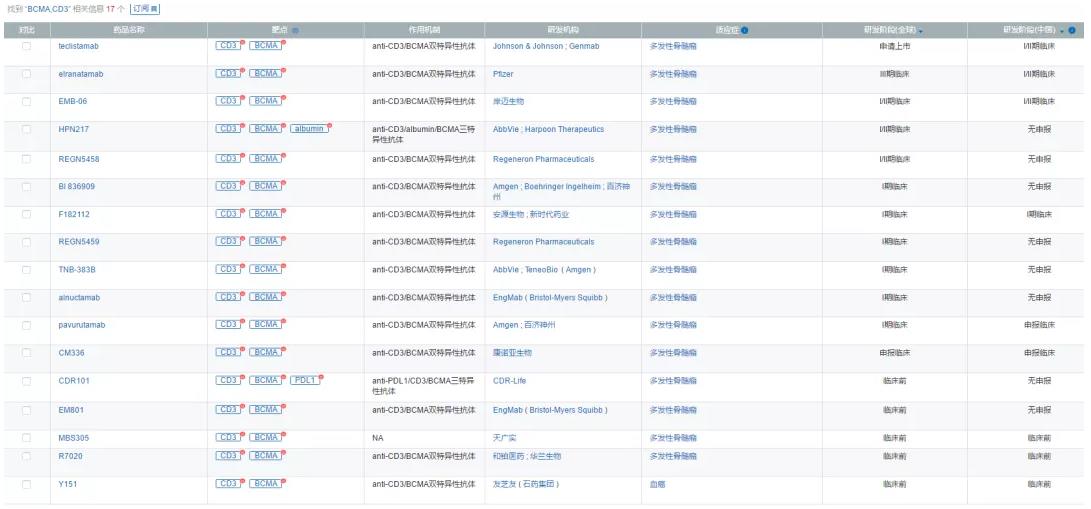Click the 订阅 subscribe button
Image resolution: width=1091 pixels, height=509 pixels.
click(146, 9)
